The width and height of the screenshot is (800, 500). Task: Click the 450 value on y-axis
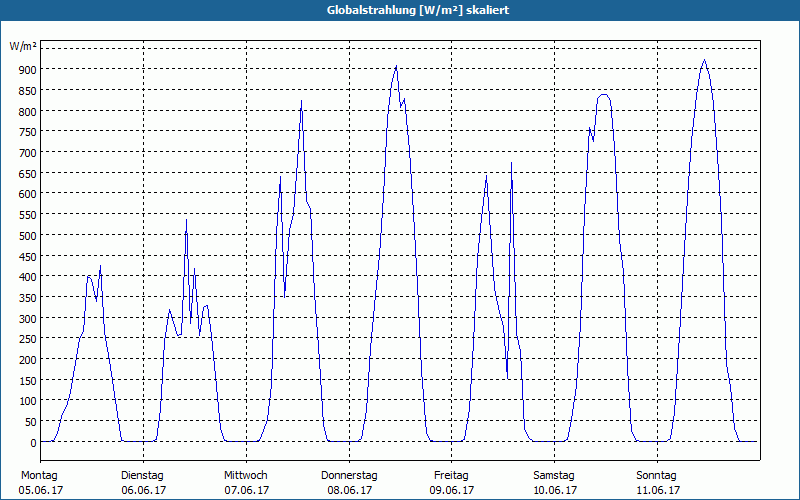click(x=28, y=257)
